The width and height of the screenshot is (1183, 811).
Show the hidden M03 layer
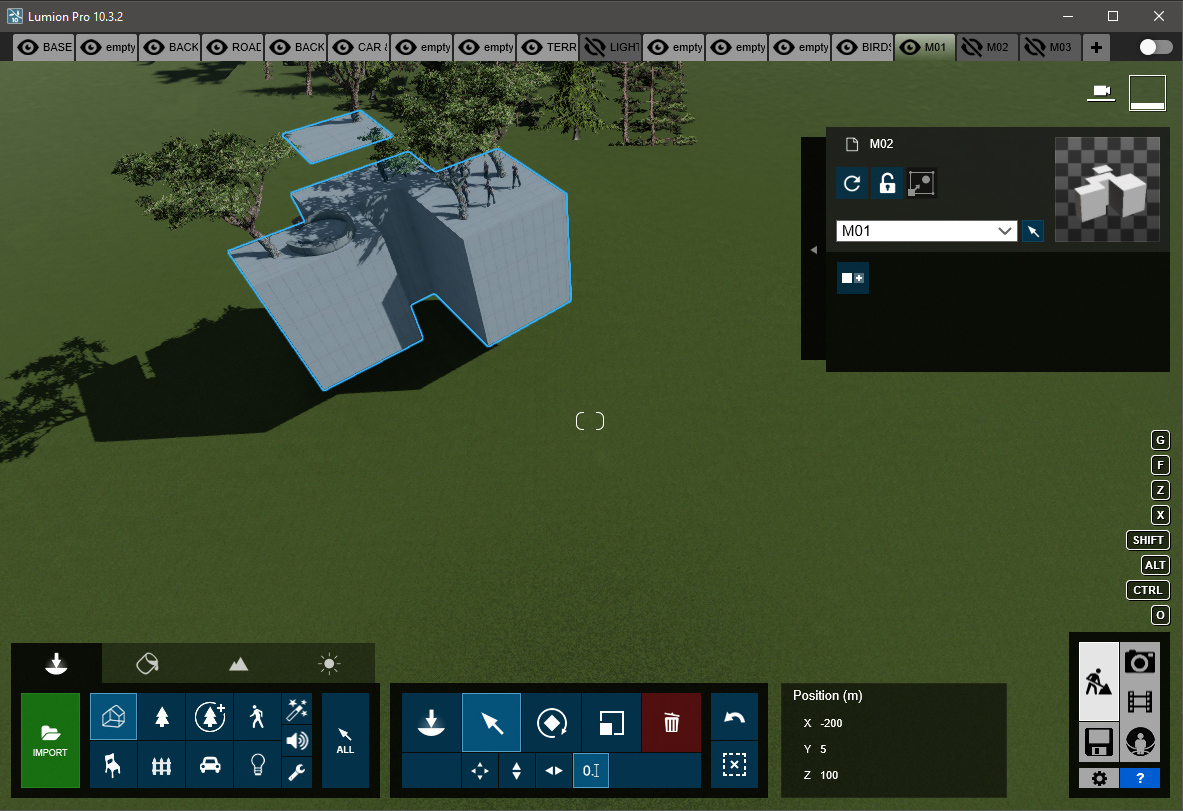1034,47
